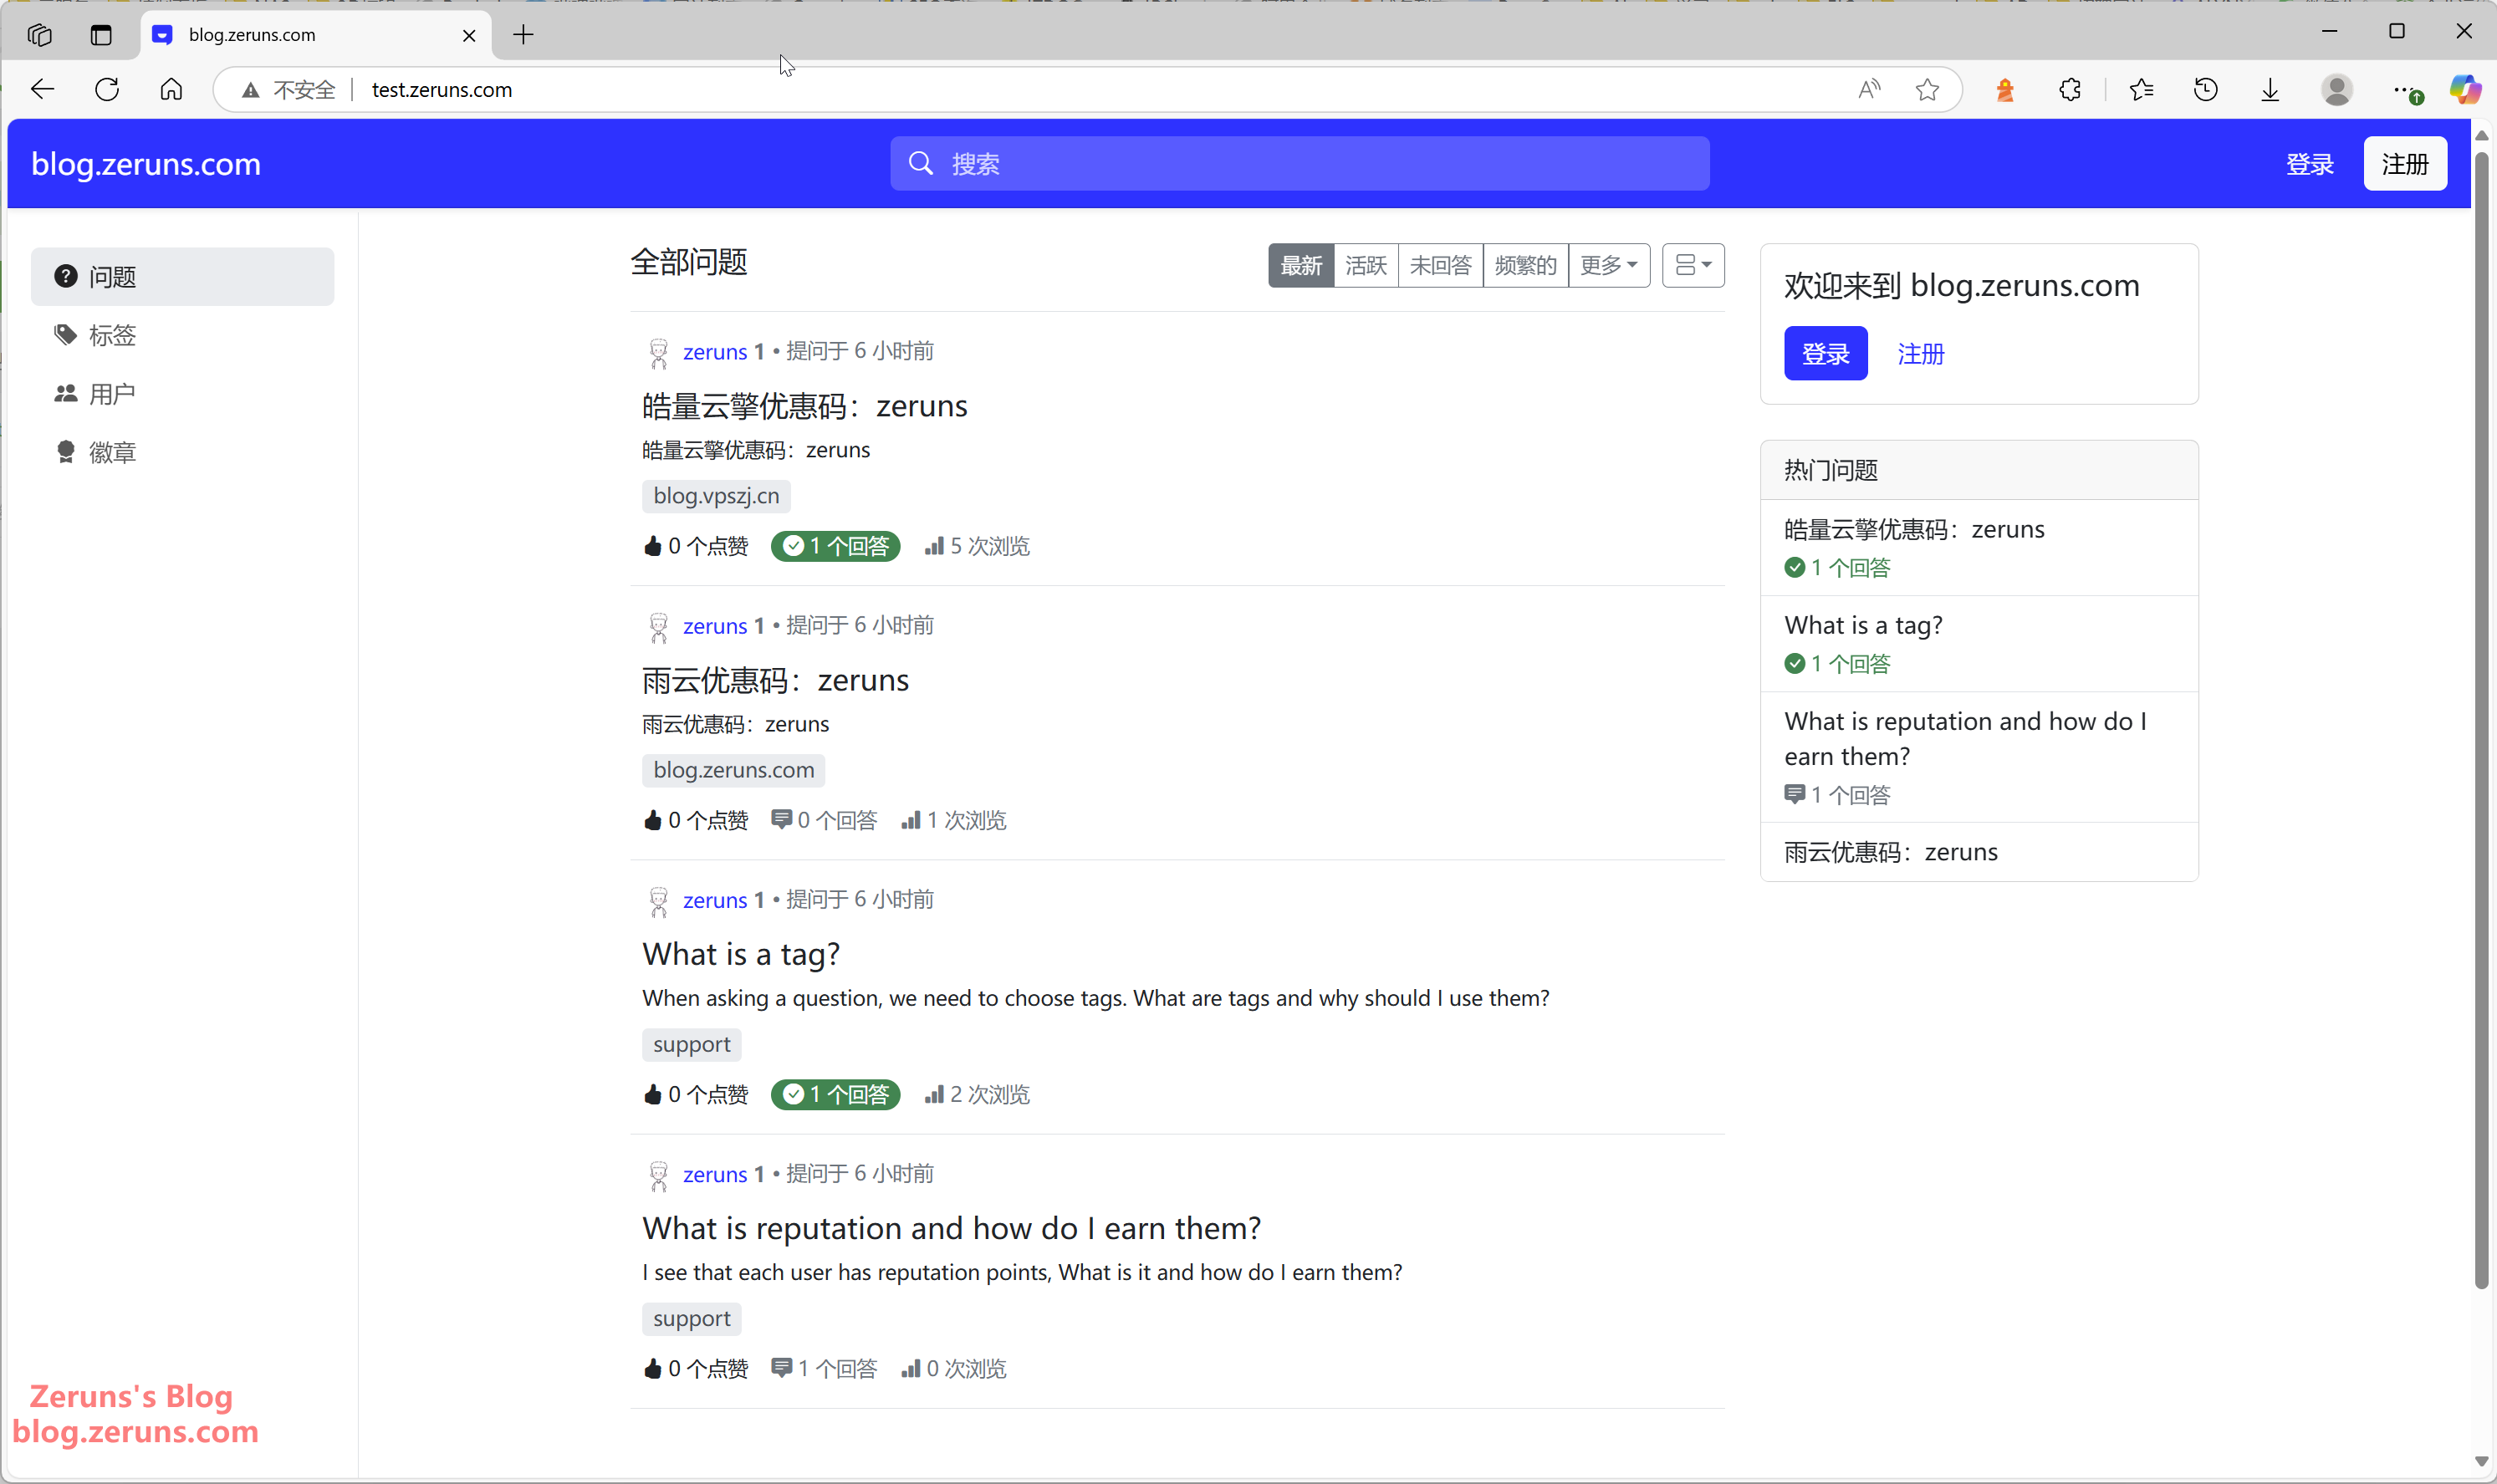This screenshot has height=1484, width=2497.
Task: Click zeruns username on 雨云优惠码 question
Action: tap(715, 626)
